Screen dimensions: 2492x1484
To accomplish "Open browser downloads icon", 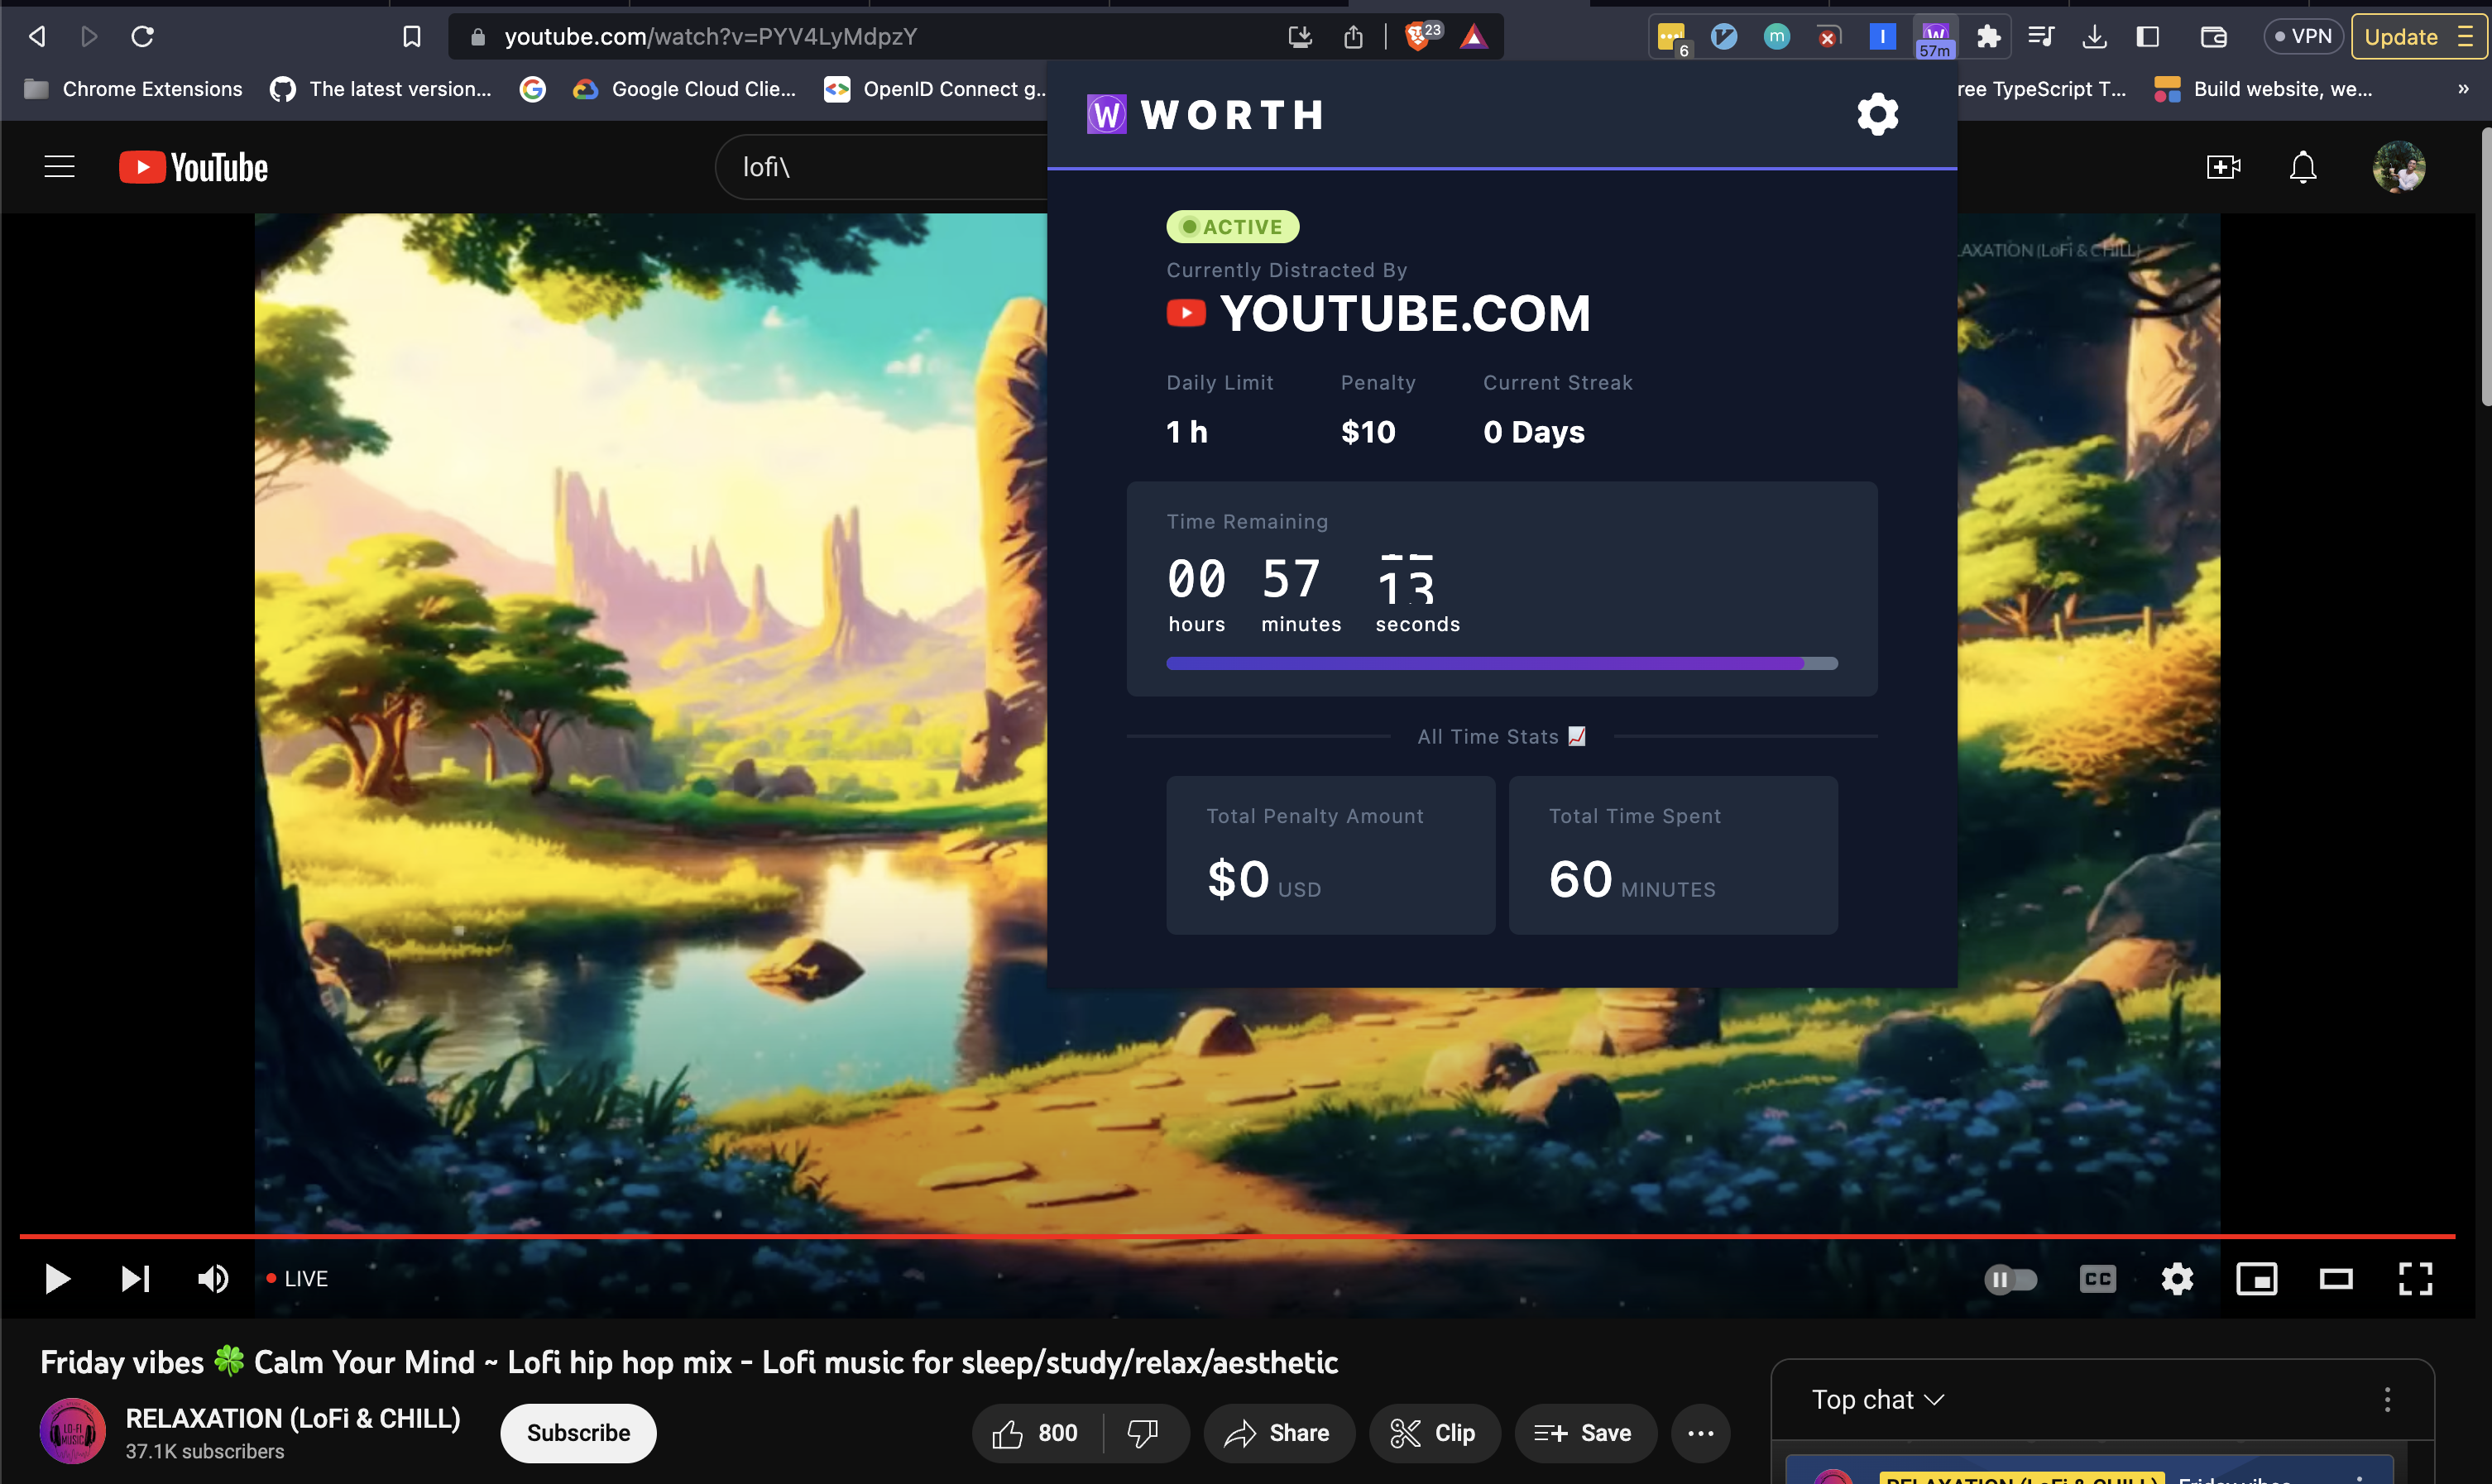I will pyautogui.click(x=2094, y=37).
